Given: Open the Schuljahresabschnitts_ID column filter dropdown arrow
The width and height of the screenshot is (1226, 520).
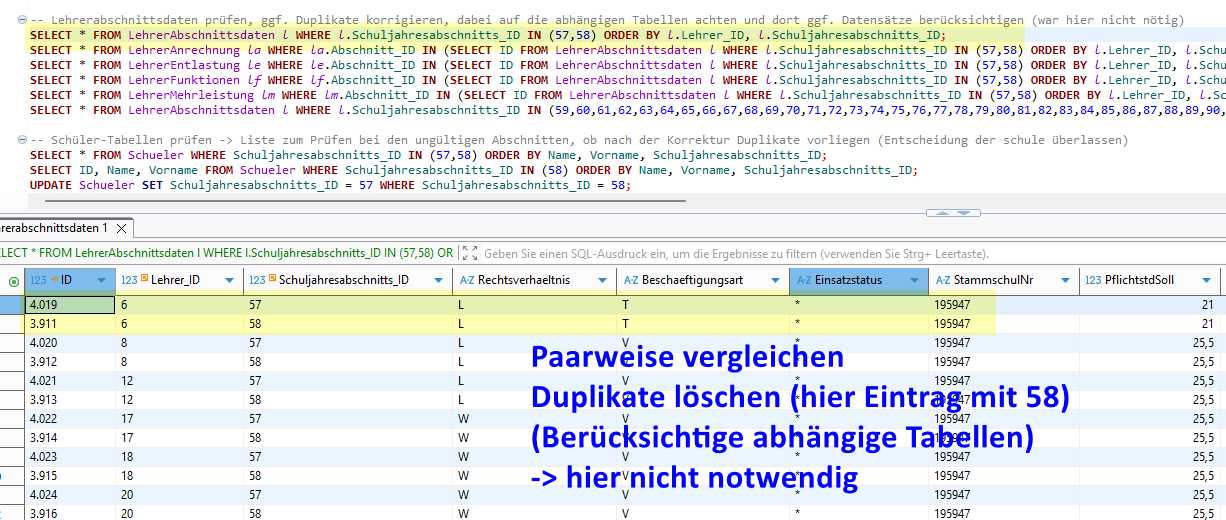Looking at the screenshot, I should tap(439, 281).
